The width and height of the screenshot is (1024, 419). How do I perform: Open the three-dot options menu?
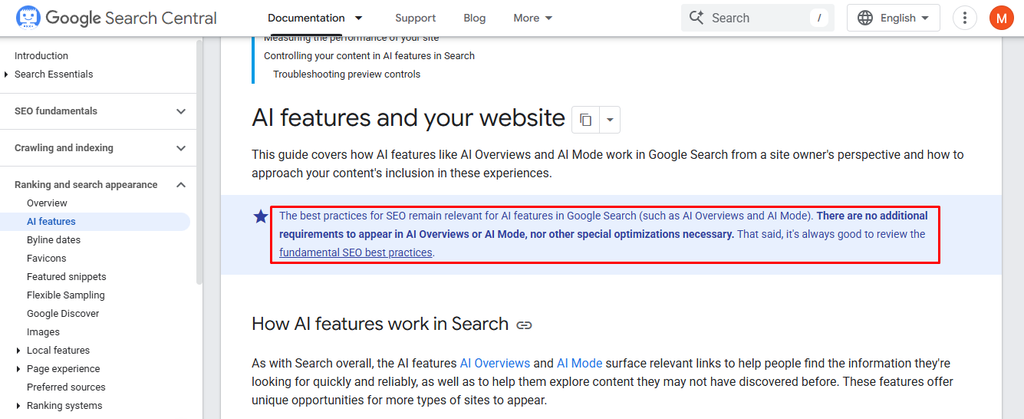pos(965,18)
